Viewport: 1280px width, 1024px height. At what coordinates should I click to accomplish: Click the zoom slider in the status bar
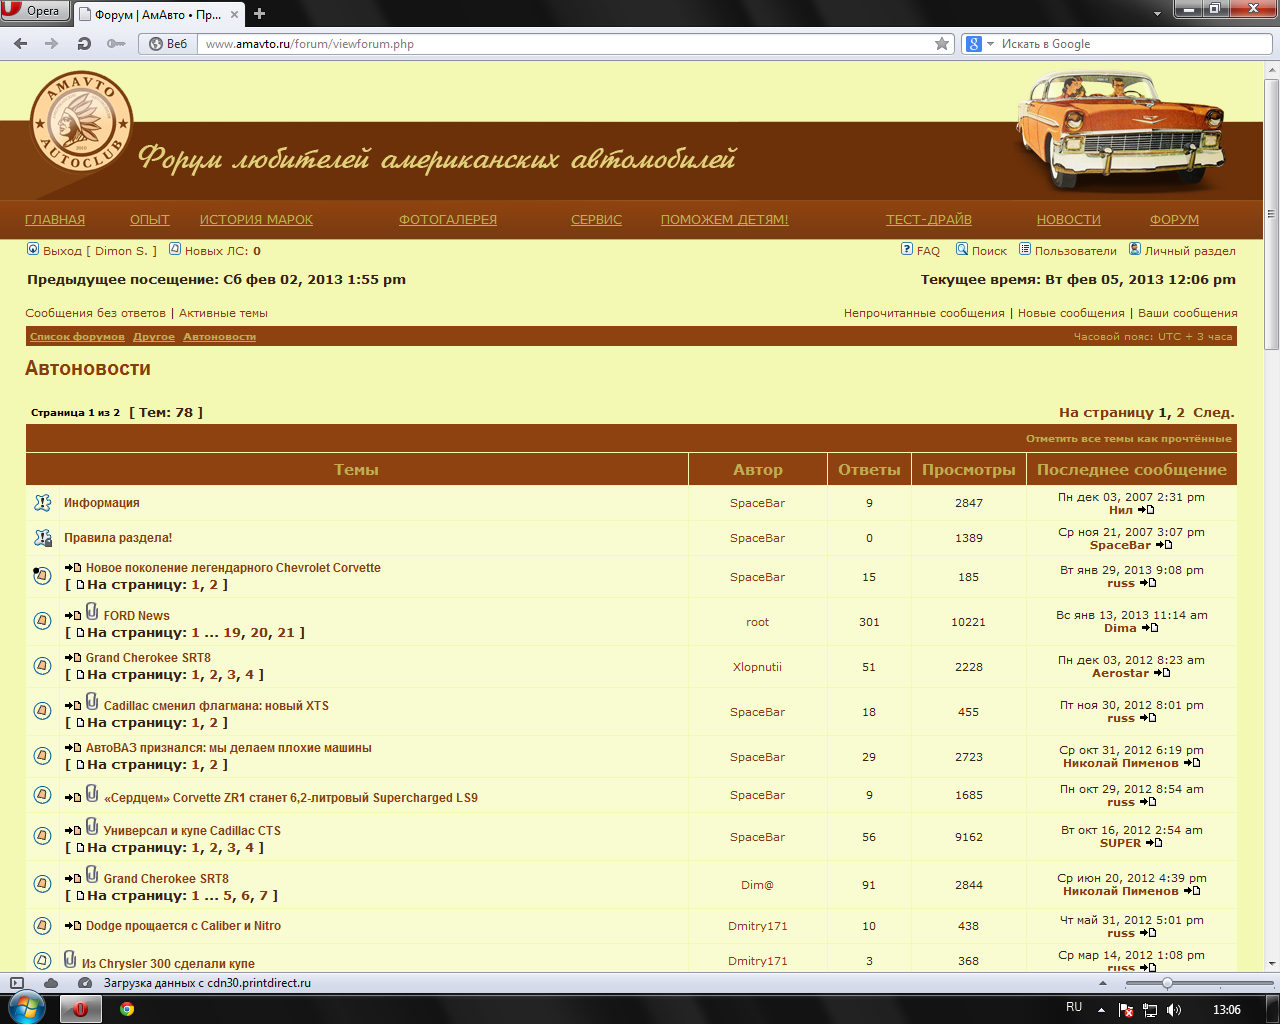[x=1166, y=983]
